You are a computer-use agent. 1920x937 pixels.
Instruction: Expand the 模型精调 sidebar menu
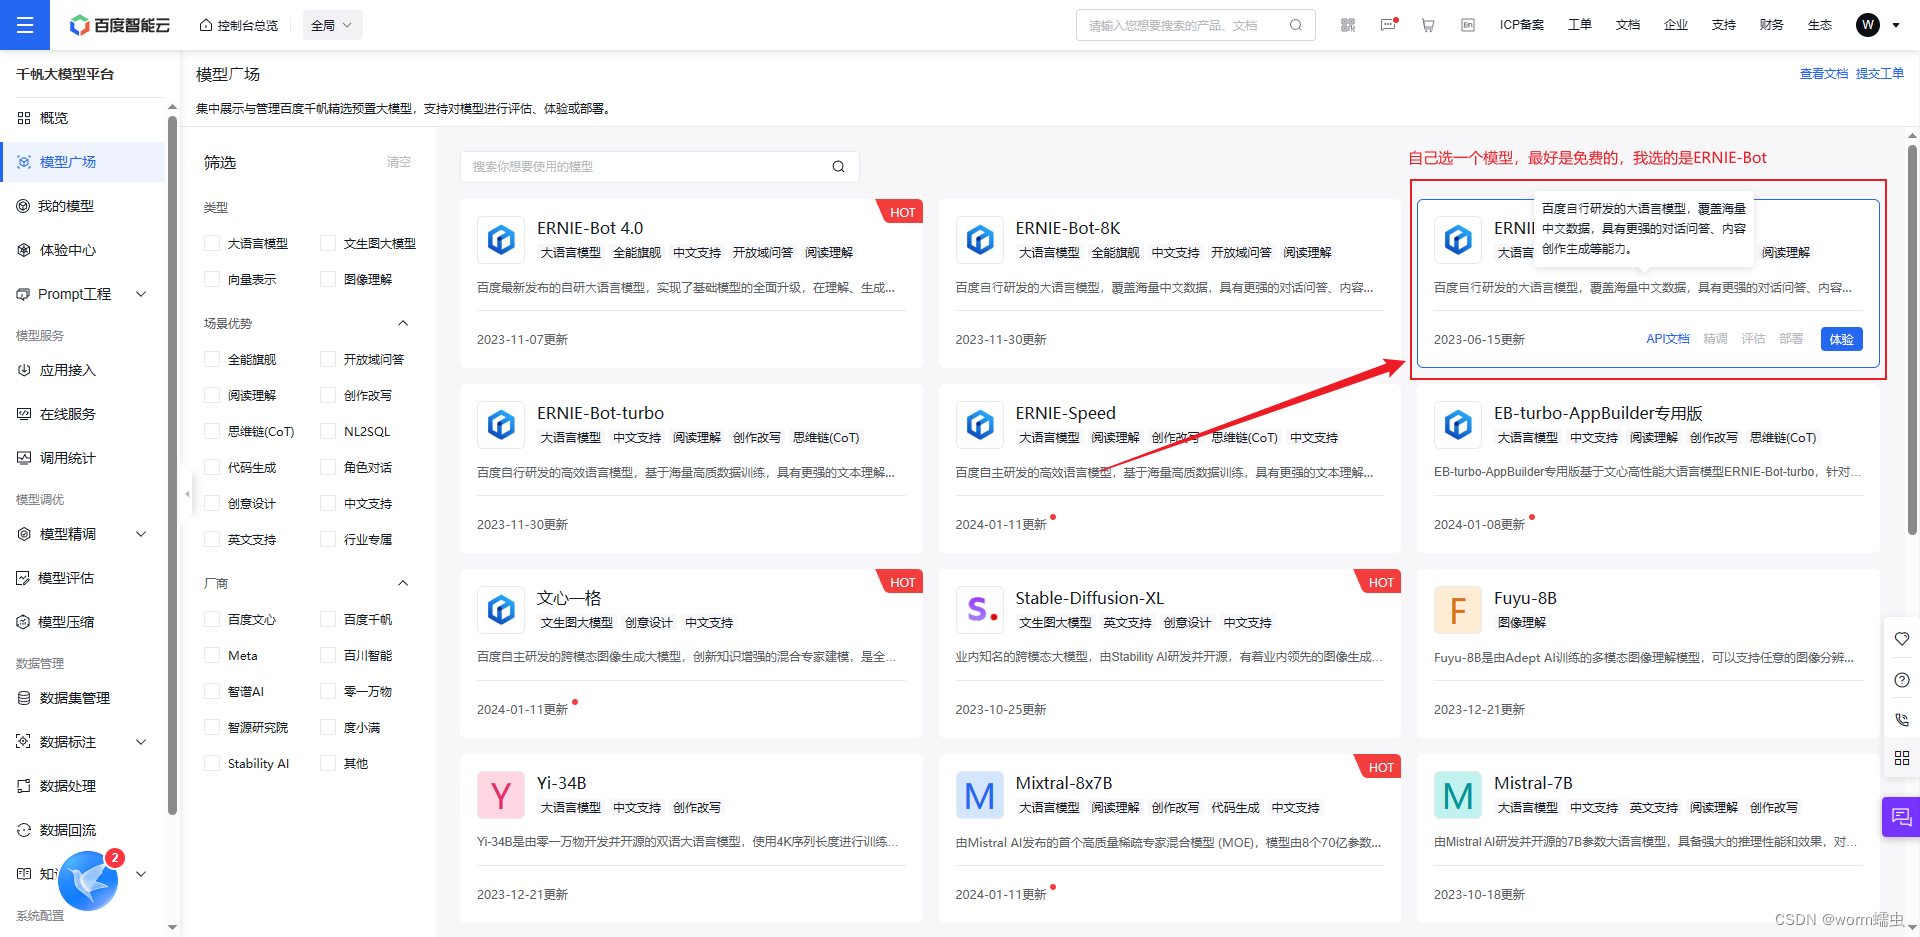(141, 534)
